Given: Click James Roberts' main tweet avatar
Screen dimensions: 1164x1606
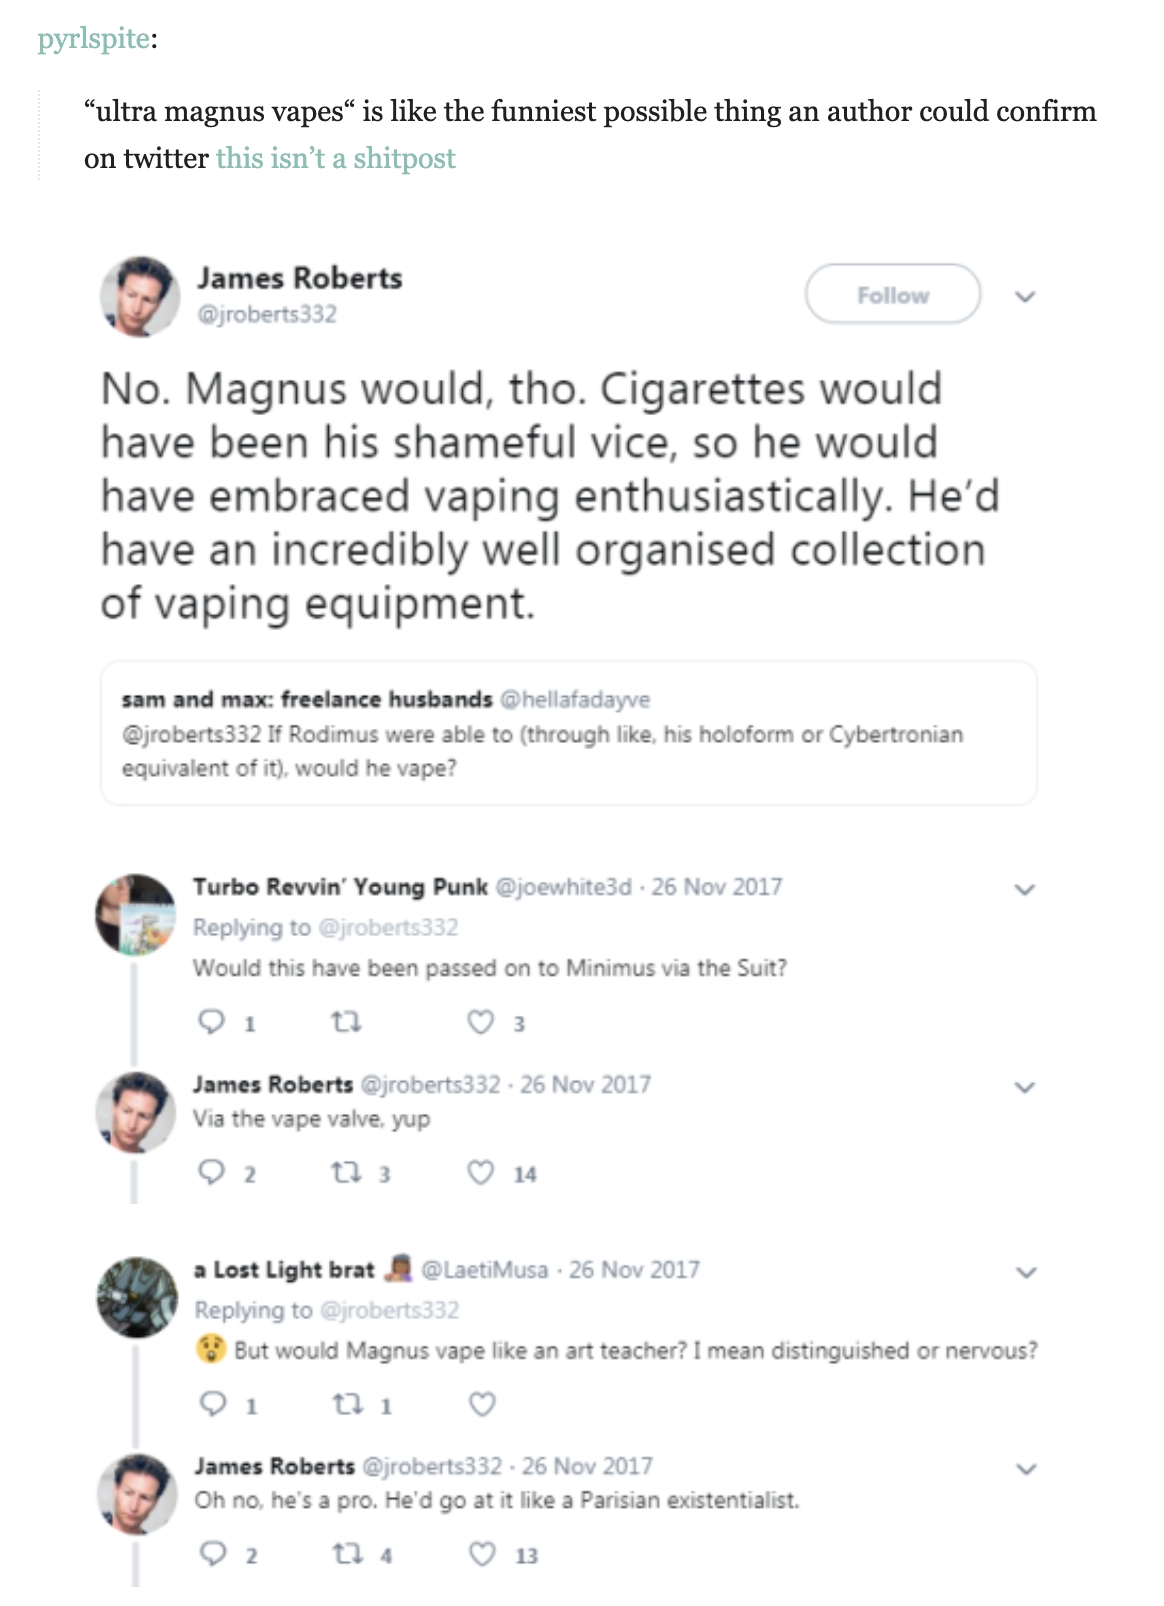Looking at the screenshot, I should click(139, 296).
